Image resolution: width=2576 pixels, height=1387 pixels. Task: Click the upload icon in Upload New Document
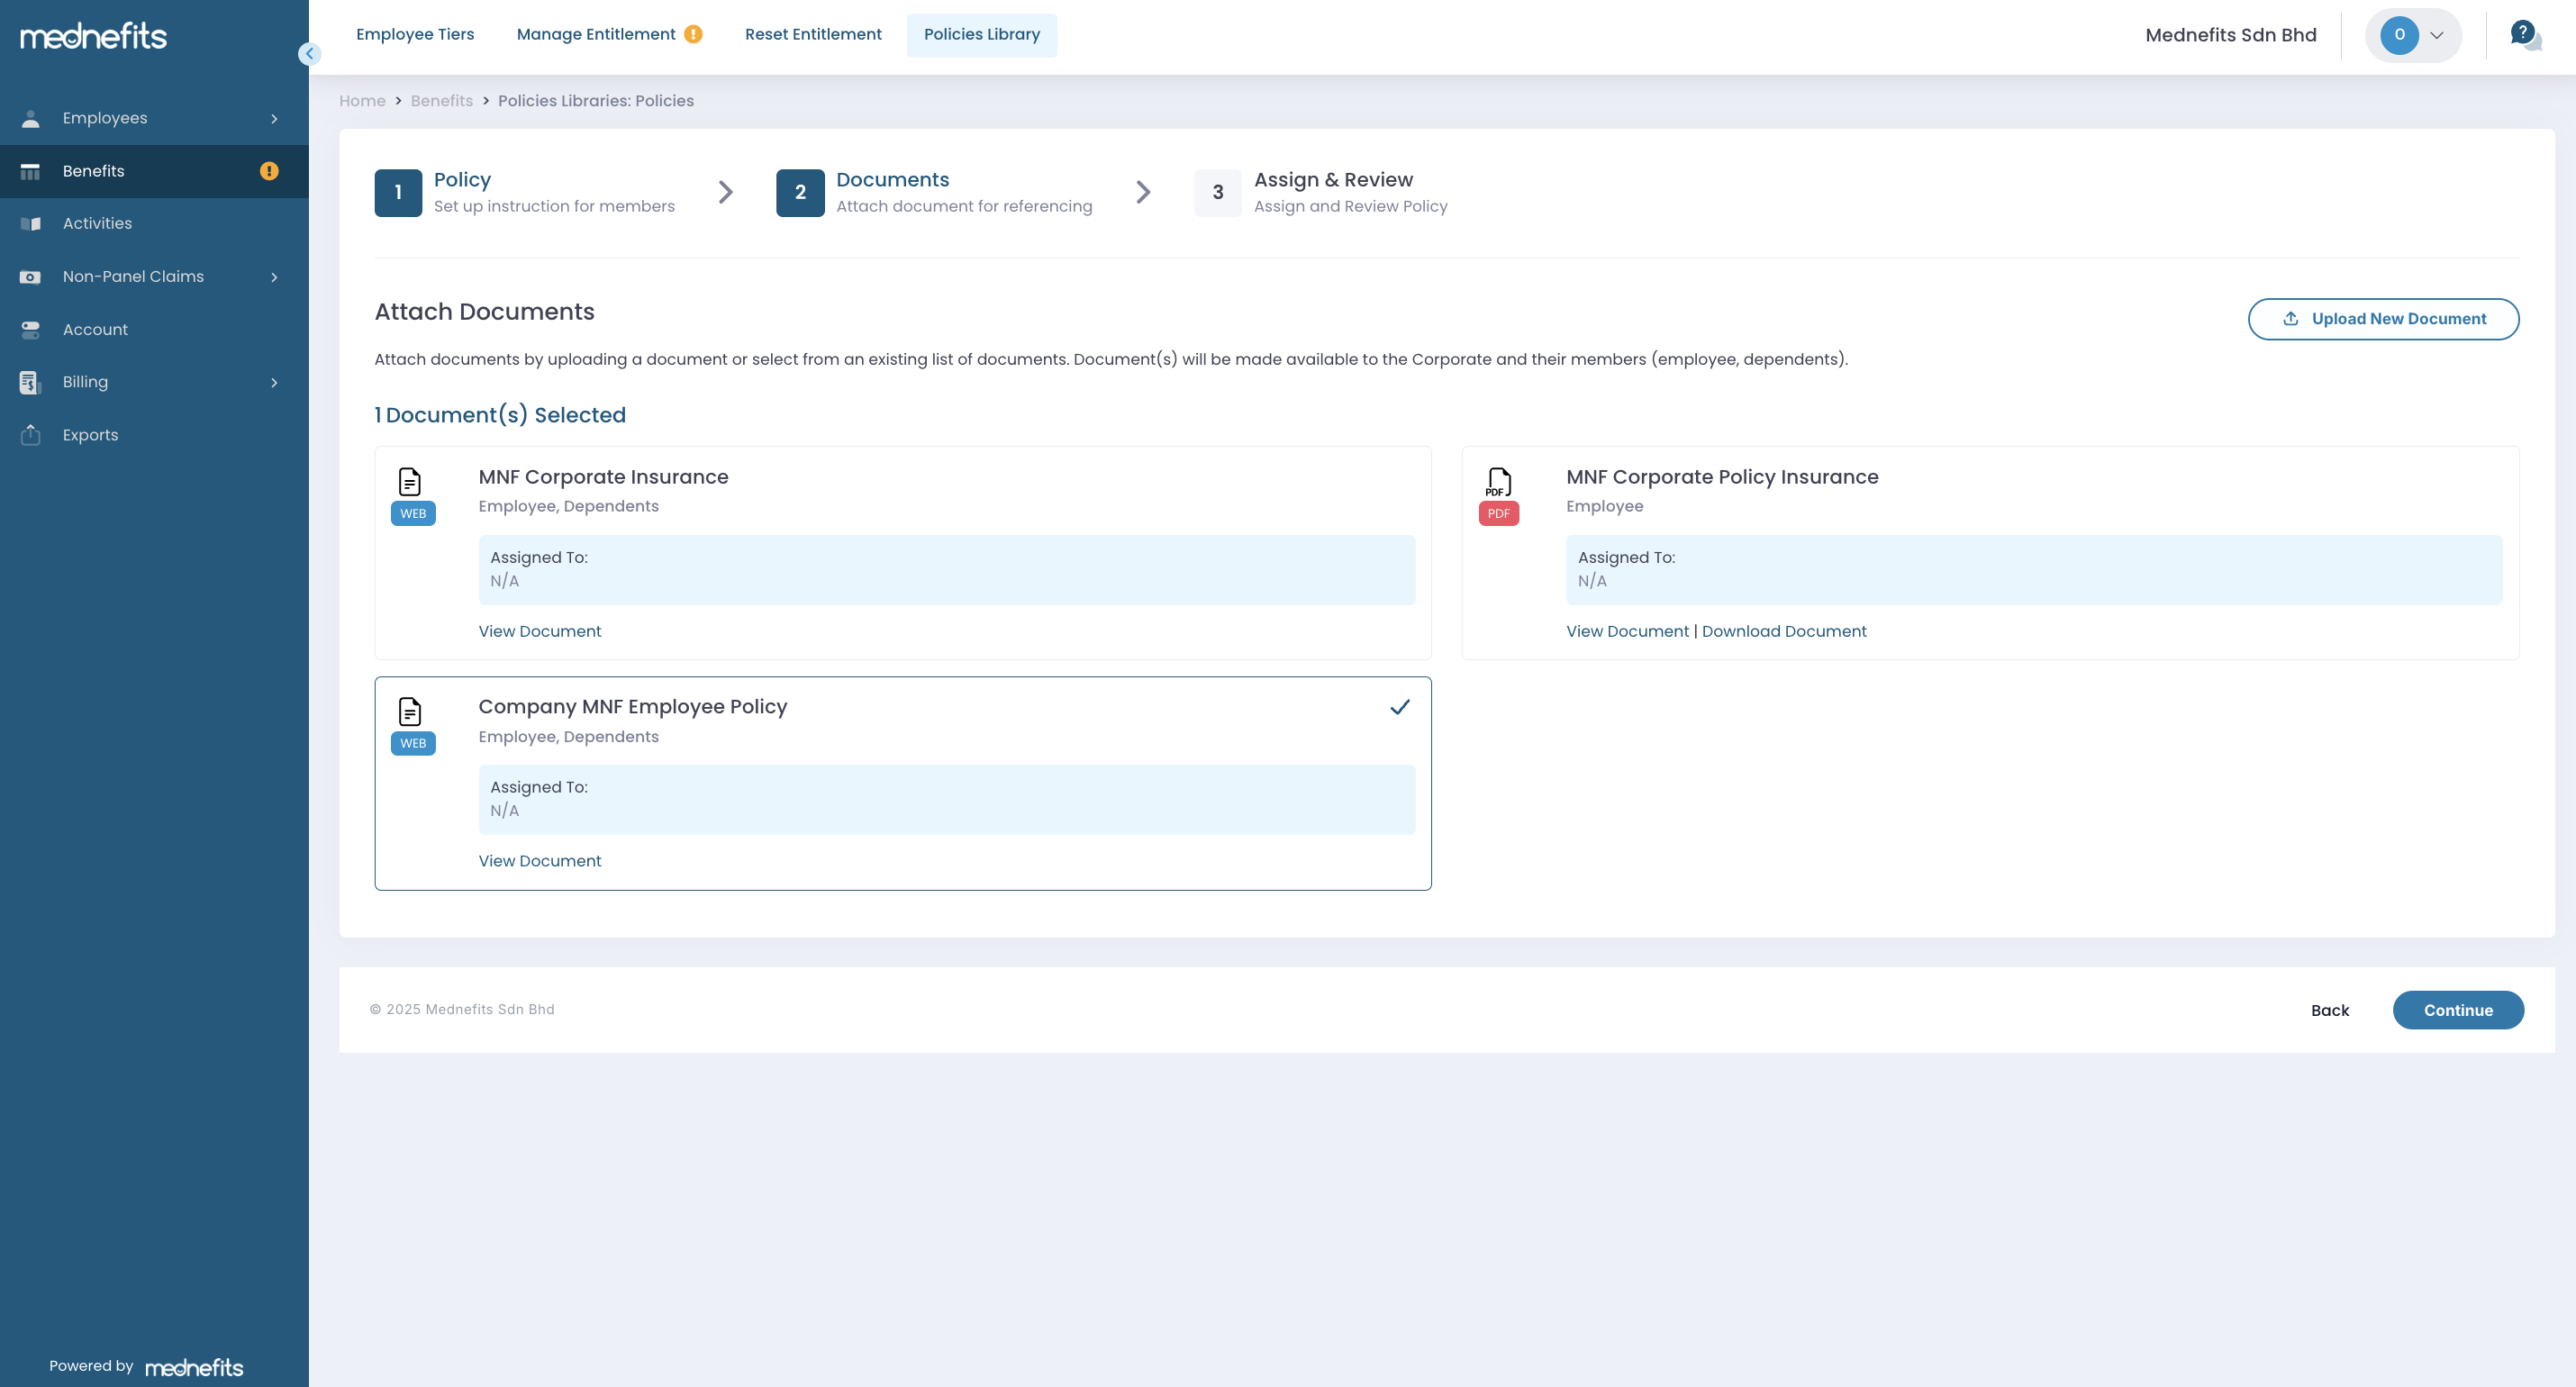(x=2291, y=319)
